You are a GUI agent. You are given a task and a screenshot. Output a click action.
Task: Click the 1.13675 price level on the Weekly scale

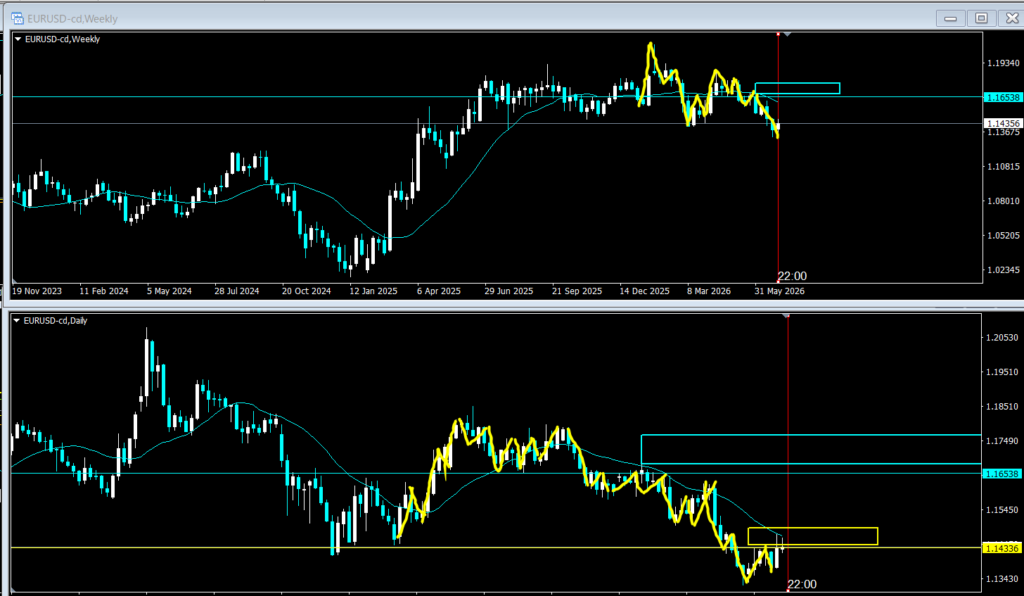point(1003,132)
